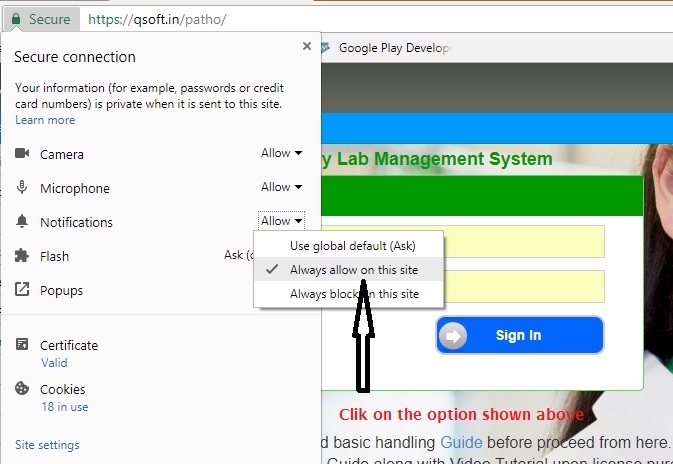Click the Flash puzzle piece icon
Viewport: 673px width, 464px height.
pos(23,256)
